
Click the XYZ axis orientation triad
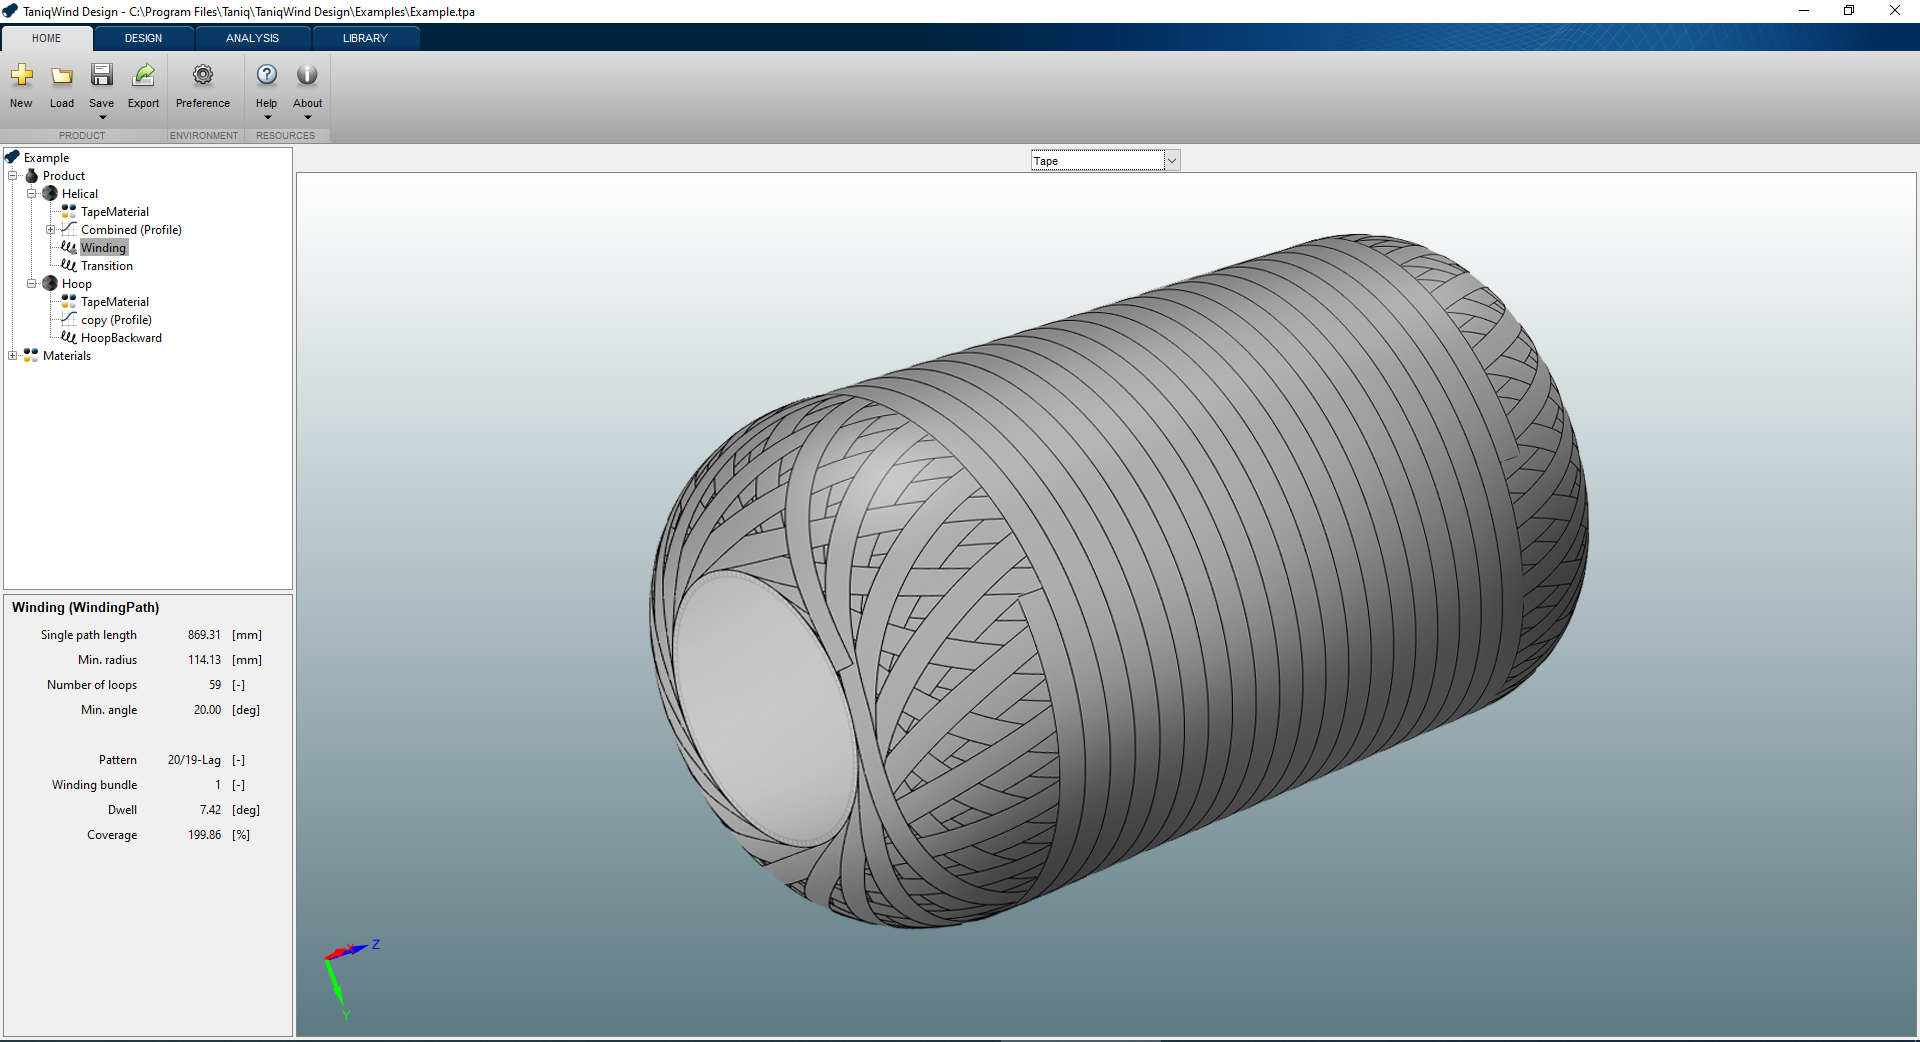point(350,978)
